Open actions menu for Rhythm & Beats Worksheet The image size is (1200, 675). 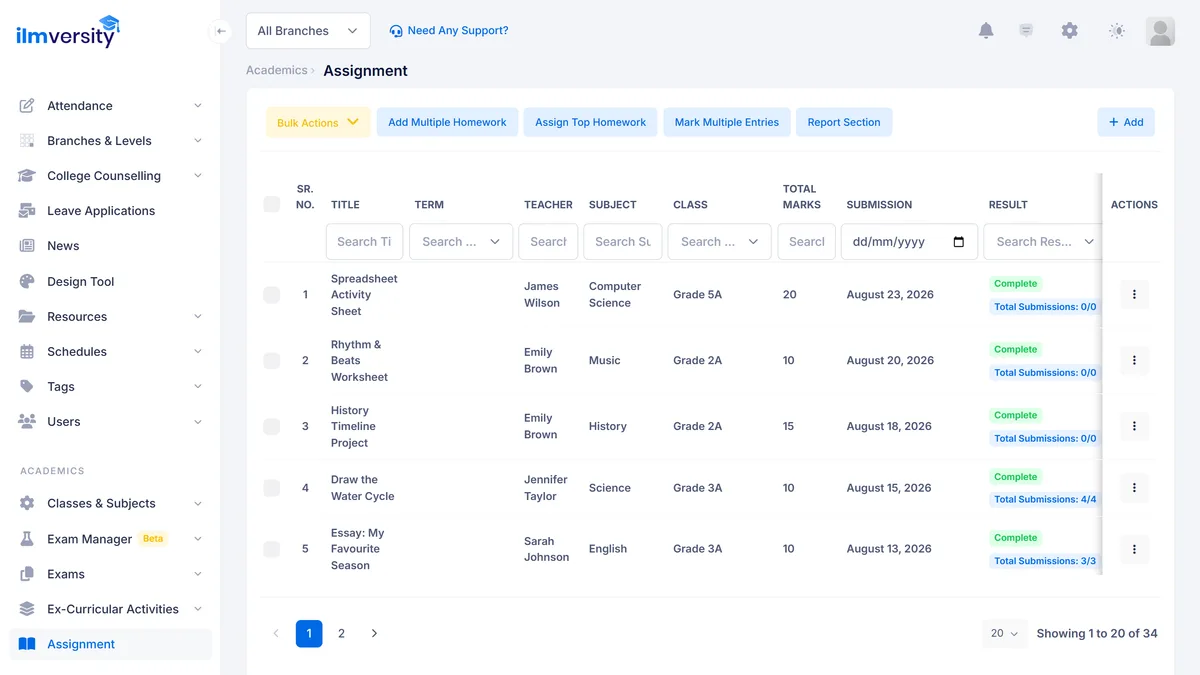pyautogui.click(x=1134, y=361)
